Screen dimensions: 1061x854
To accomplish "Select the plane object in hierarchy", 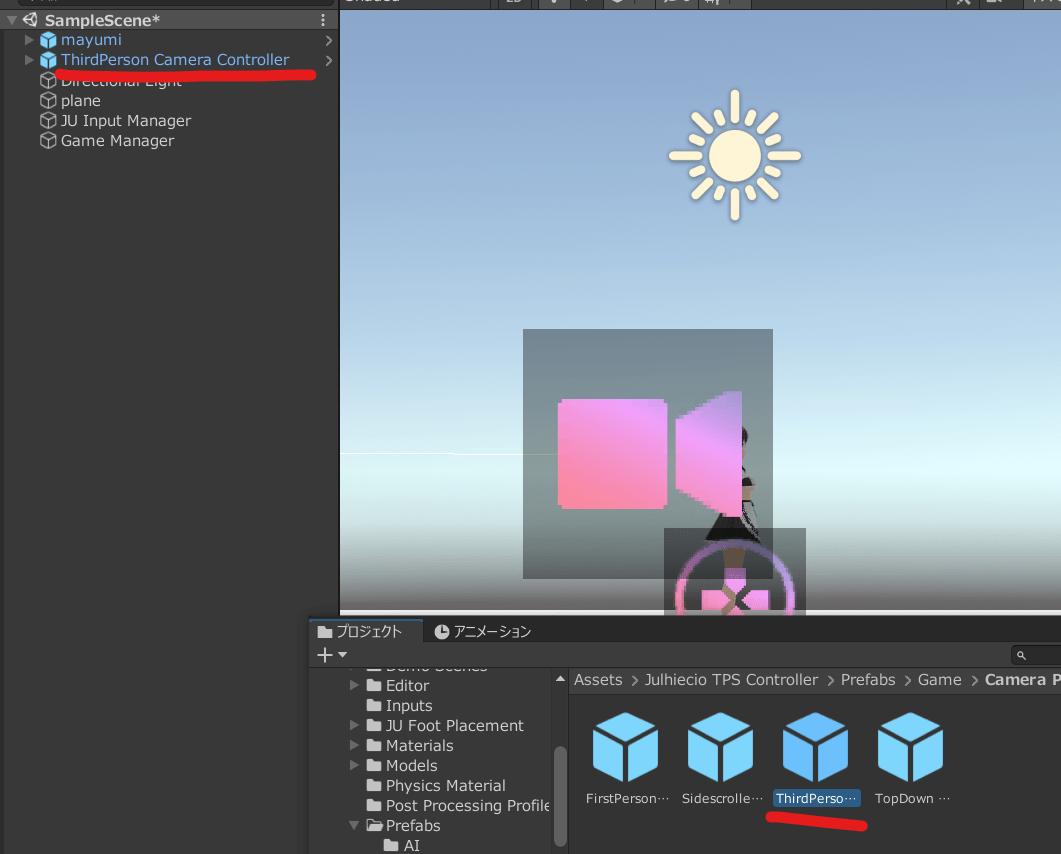I will pos(81,101).
